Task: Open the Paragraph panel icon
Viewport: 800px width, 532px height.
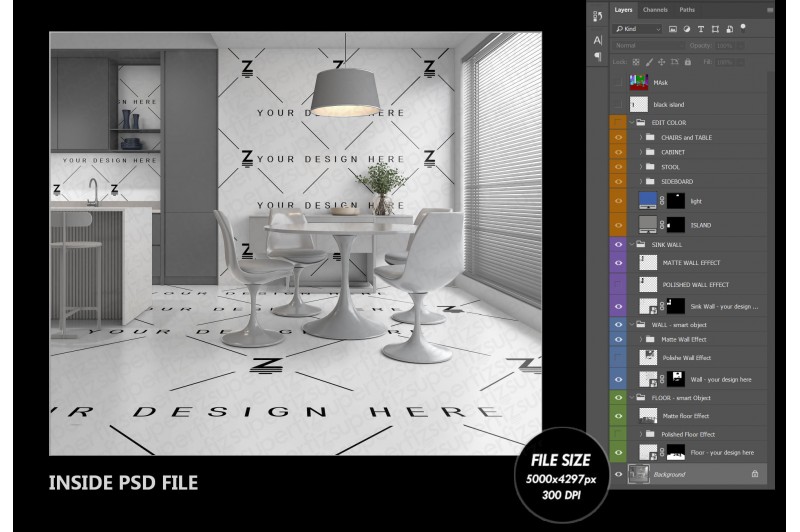Action: point(597,56)
